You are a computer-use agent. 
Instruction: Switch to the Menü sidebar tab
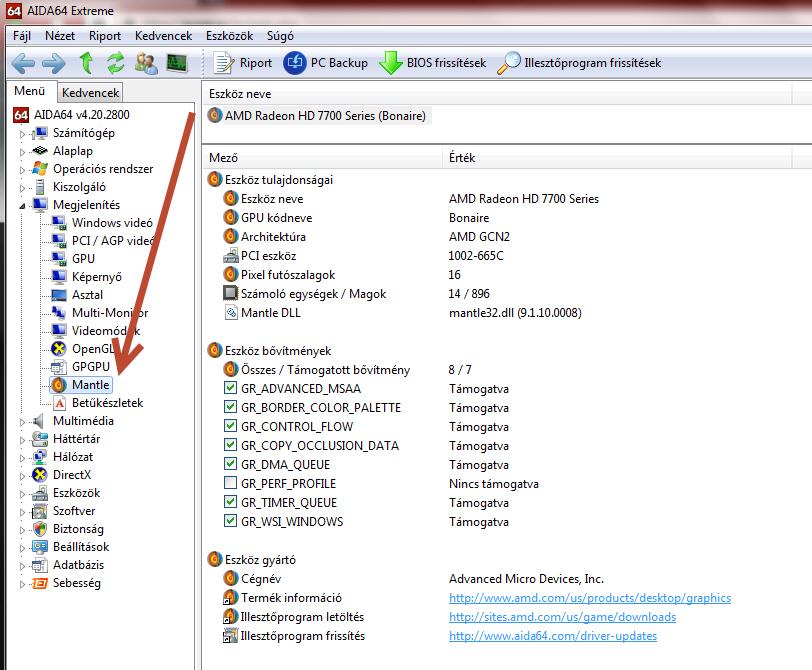pyautogui.click(x=30, y=91)
